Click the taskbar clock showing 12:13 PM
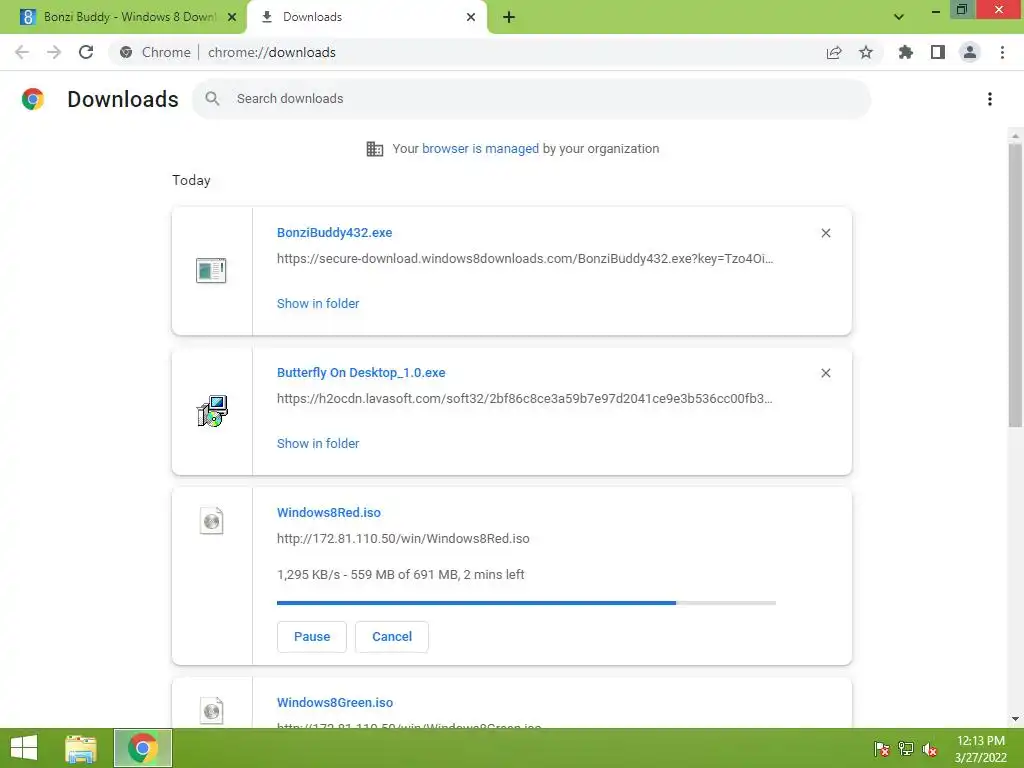 (981, 748)
